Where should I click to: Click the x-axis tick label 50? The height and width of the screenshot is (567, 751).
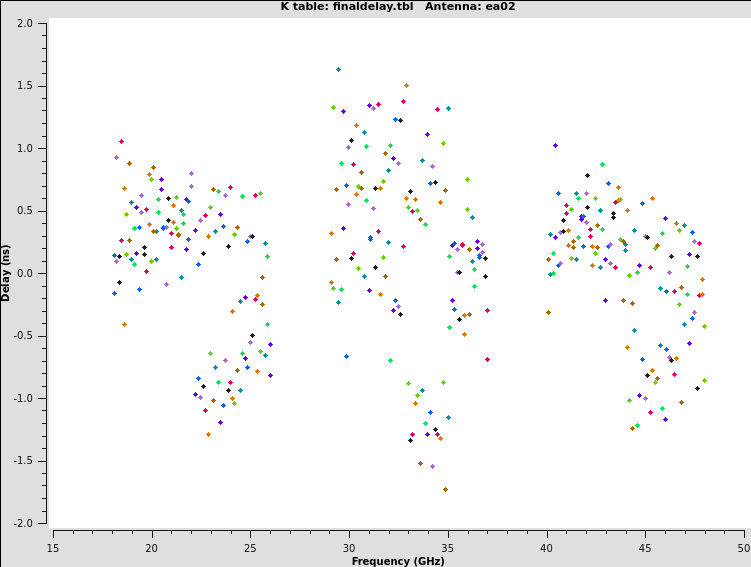tap(743, 547)
